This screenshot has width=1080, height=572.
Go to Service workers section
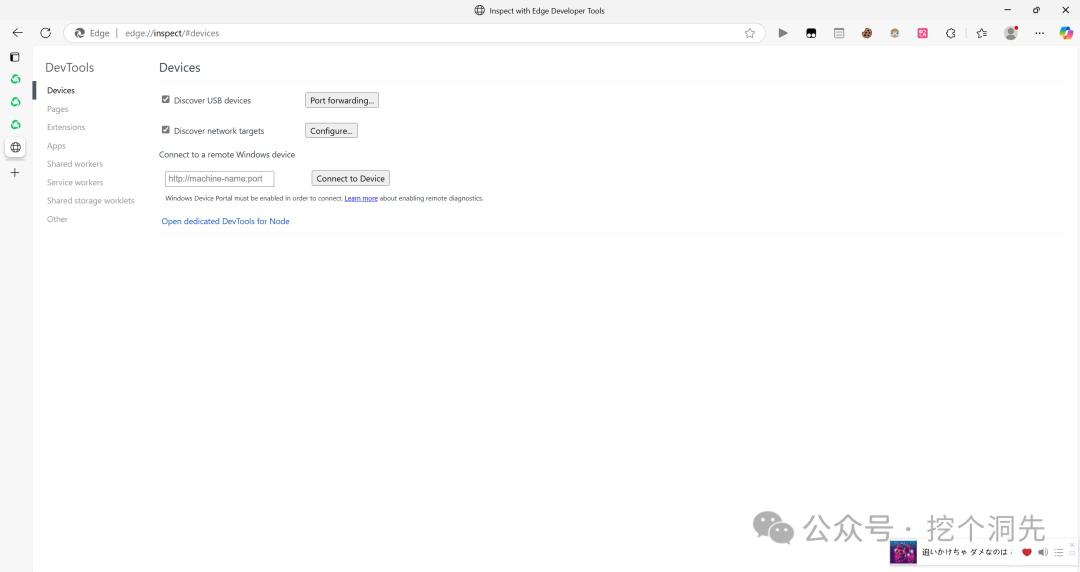coord(75,182)
